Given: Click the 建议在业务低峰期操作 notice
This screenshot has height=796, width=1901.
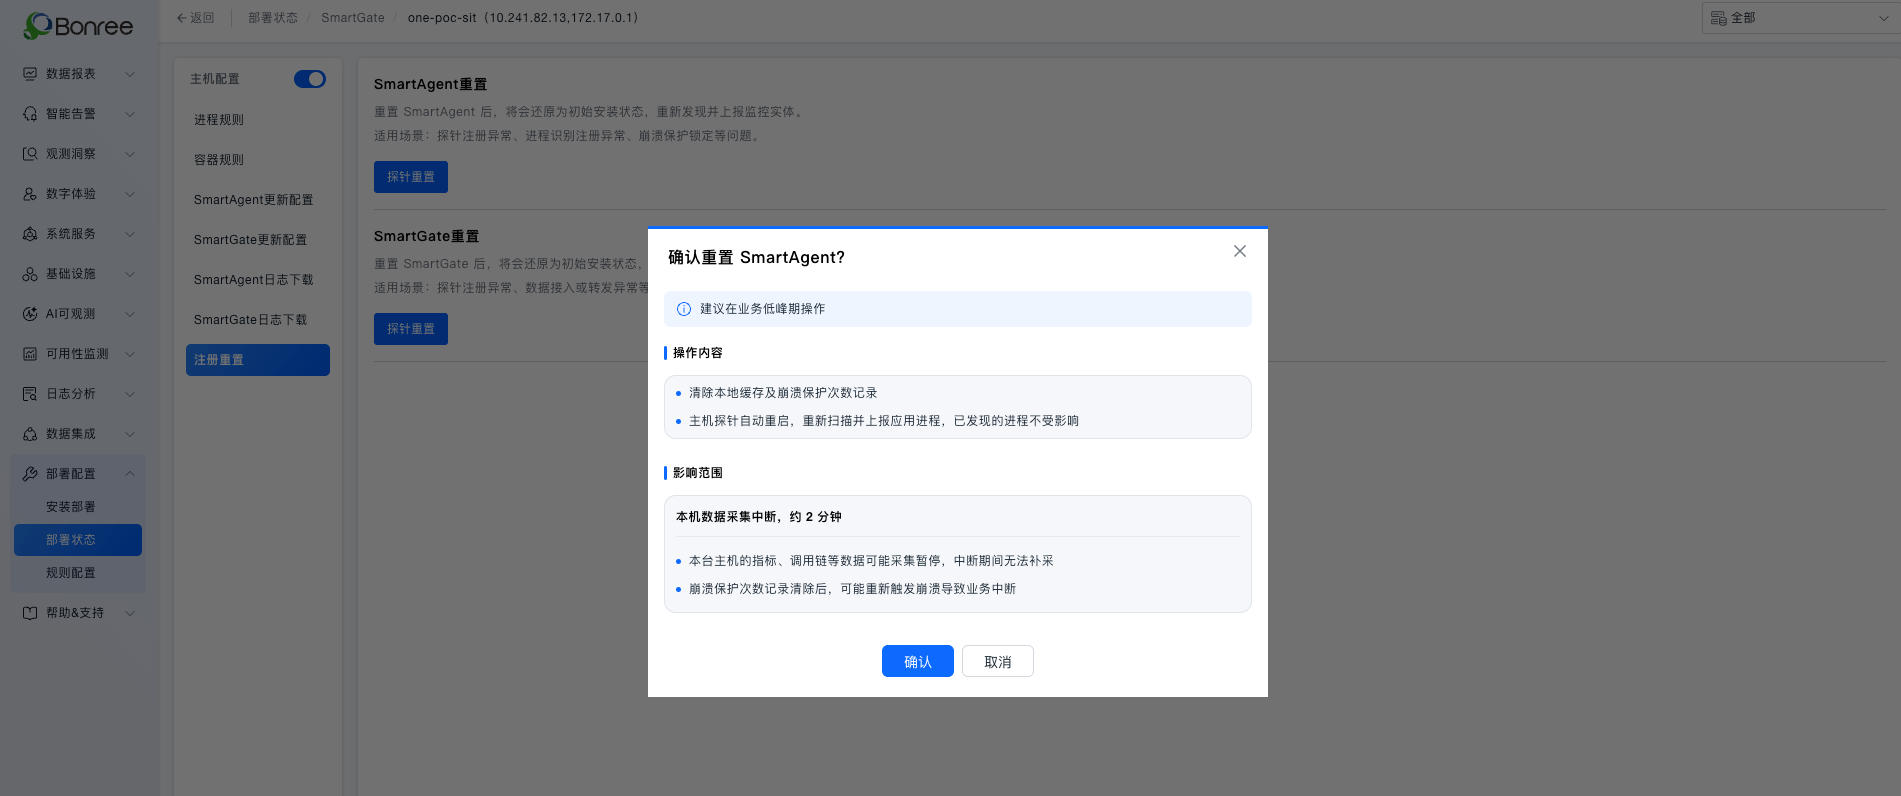Looking at the screenshot, I should pyautogui.click(x=958, y=309).
